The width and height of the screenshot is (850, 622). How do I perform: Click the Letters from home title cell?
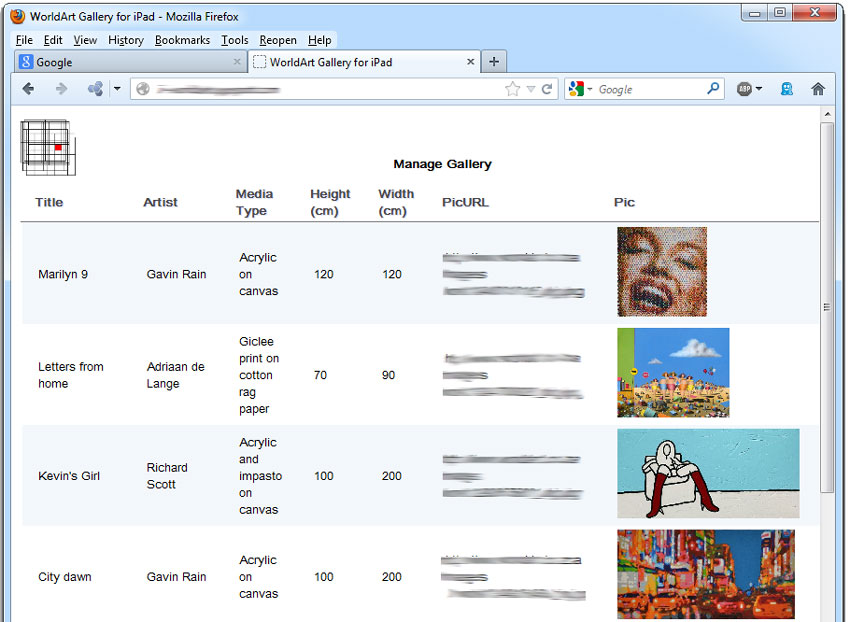click(x=70, y=375)
